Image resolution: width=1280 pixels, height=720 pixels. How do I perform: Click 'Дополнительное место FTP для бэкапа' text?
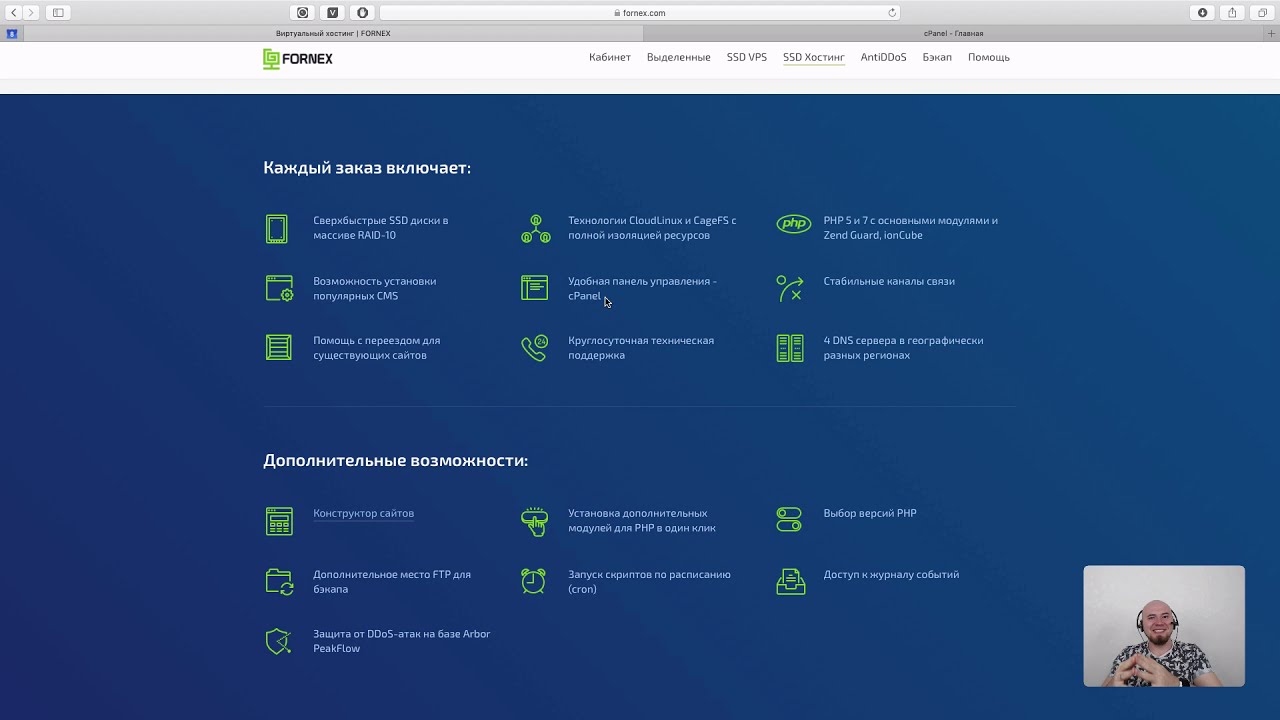pyautogui.click(x=391, y=581)
